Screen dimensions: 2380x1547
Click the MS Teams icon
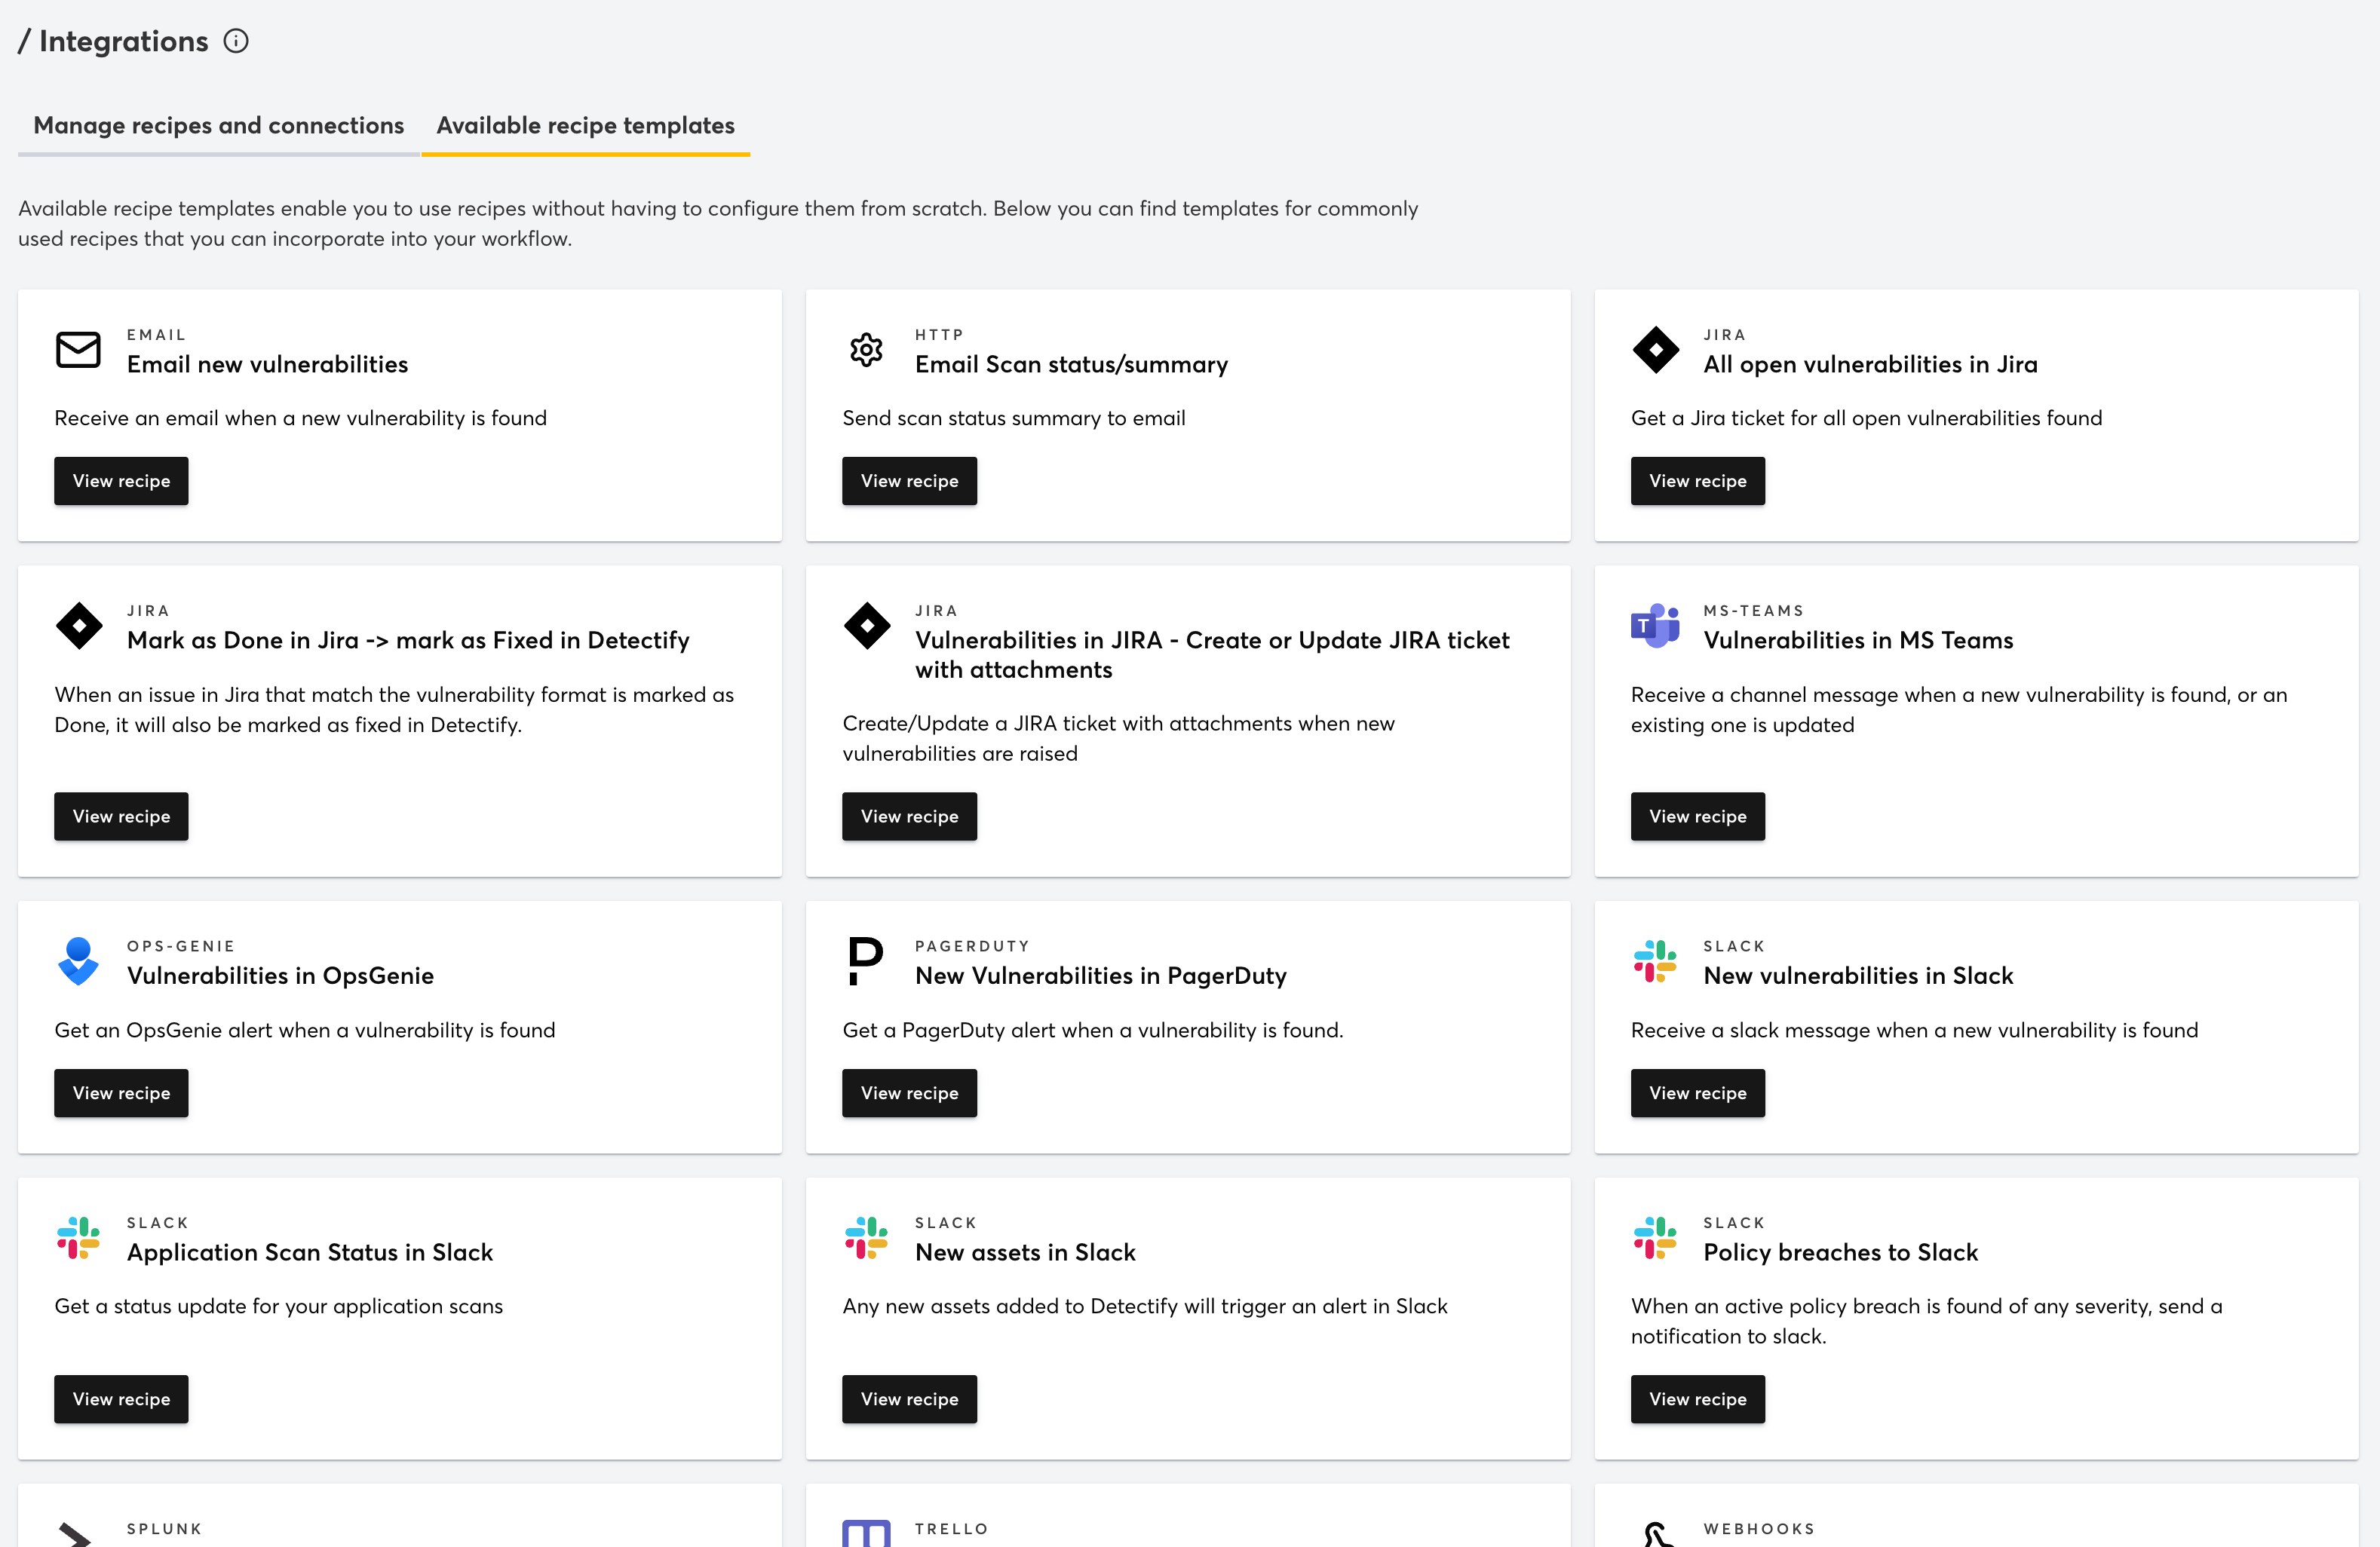[x=1655, y=626]
